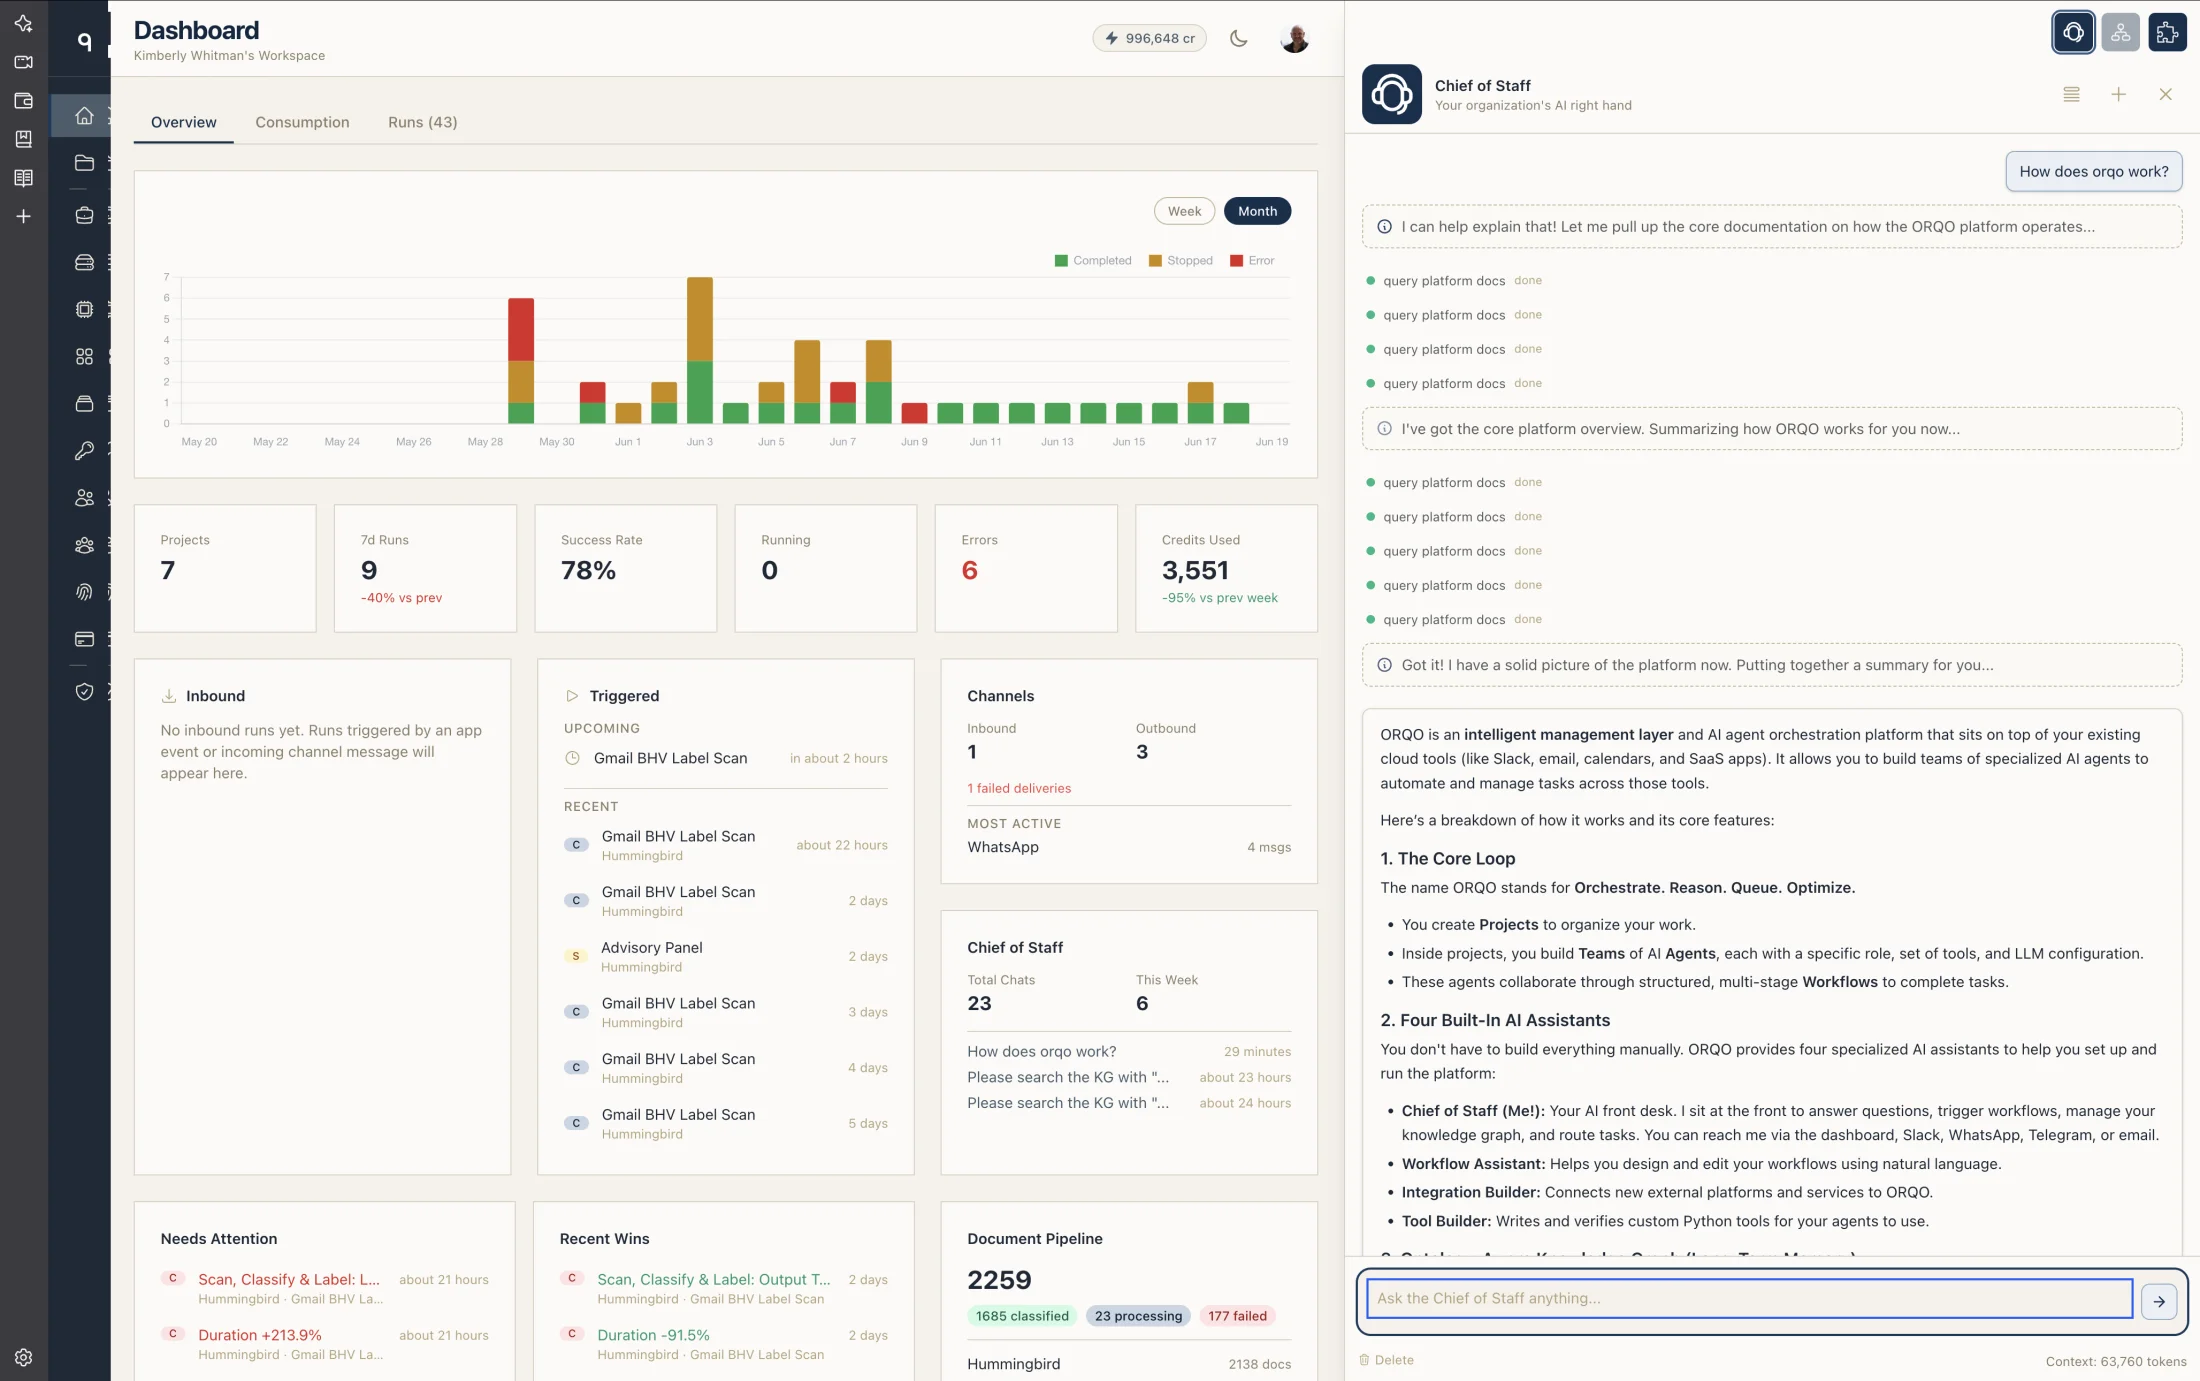Viewport: 2200px width, 1381px height.
Task: Click the Credits Used card showing 3,551
Action: (x=1226, y=568)
